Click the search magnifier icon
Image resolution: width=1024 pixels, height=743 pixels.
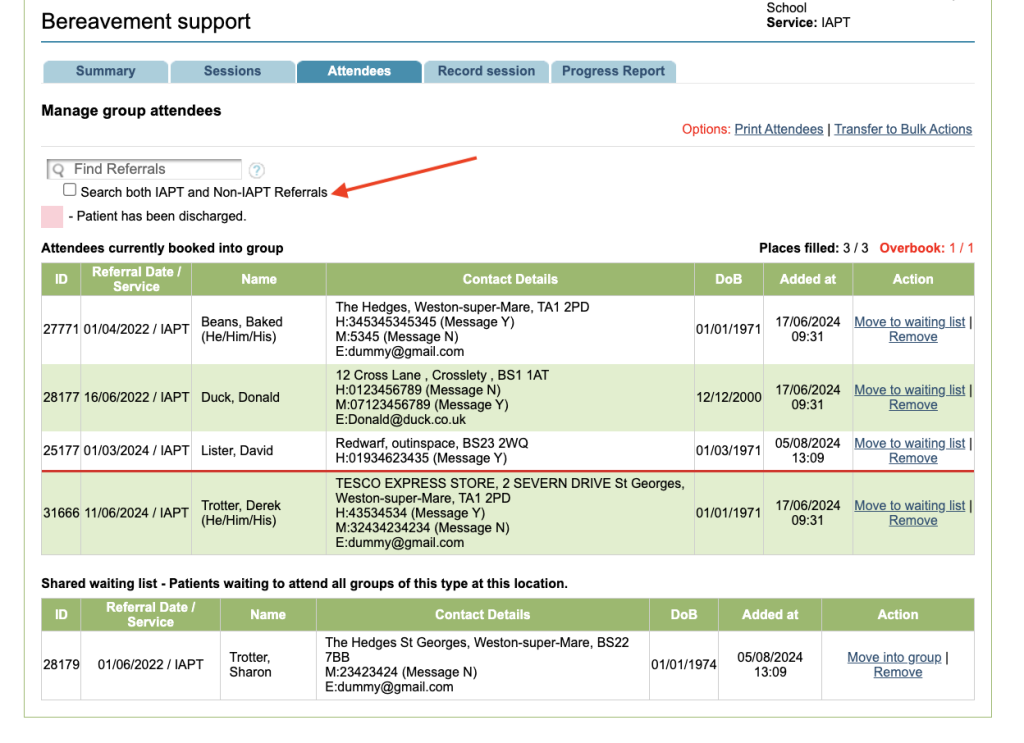(x=58, y=170)
